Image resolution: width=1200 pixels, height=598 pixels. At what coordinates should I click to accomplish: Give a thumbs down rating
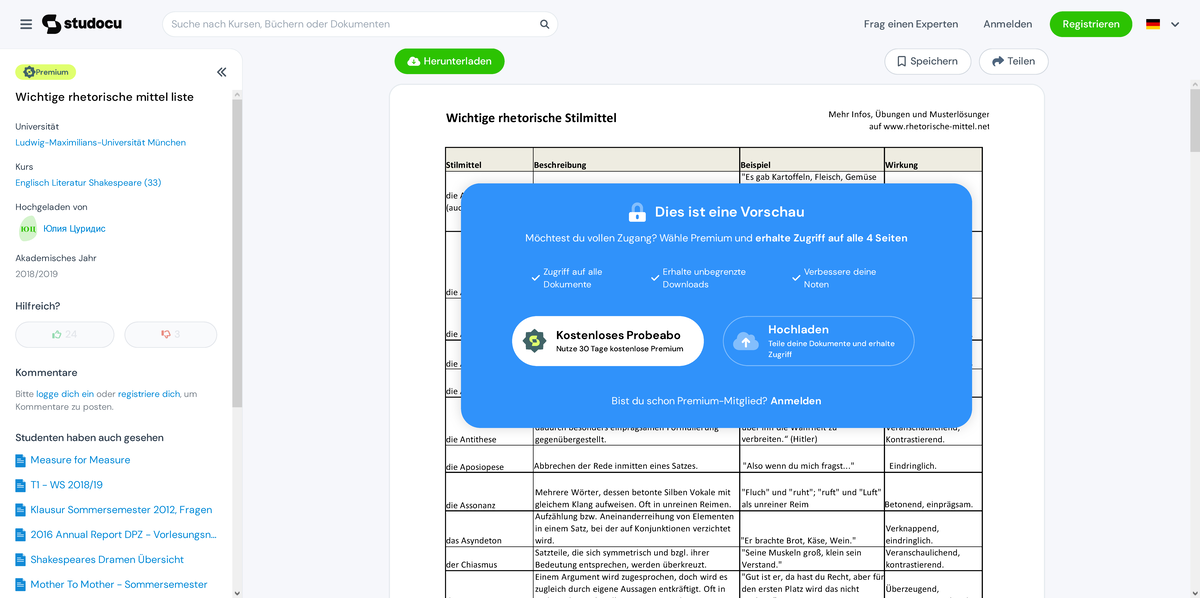click(x=170, y=334)
